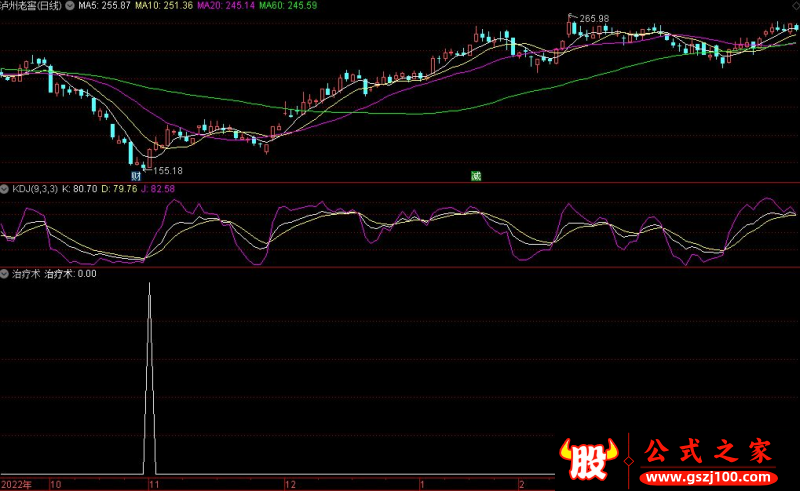Click the 泸州老窖(日线) stock title
800x491 pixels.
30,6
